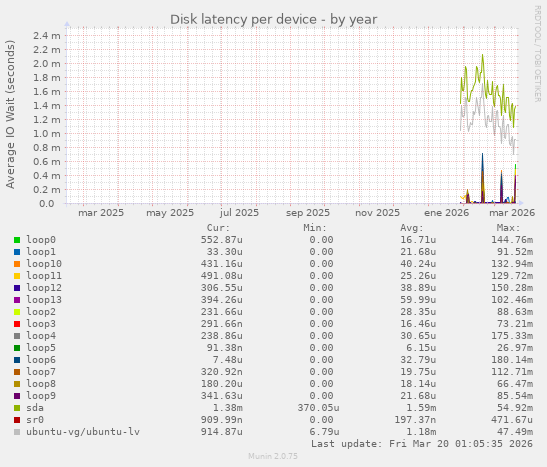Select the loop11 legend label
The width and height of the screenshot is (547, 467).
pos(44,276)
